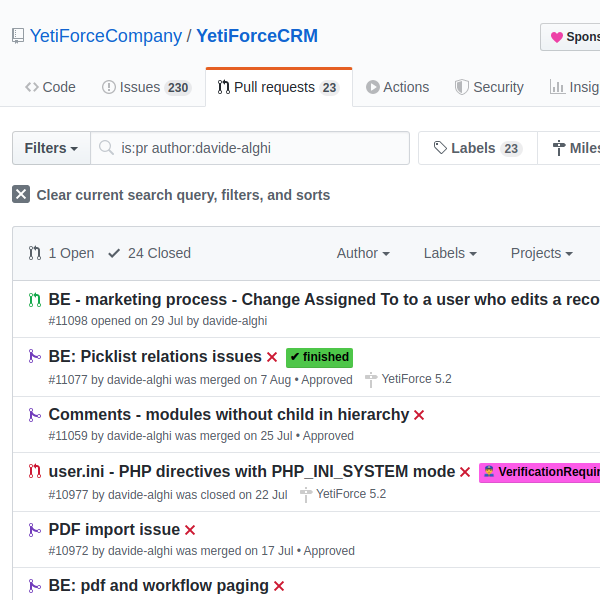Image resolution: width=600 pixels, height=600 pixels.
Task: Expand the Projects filter dropdown
Action: (x=541, y=253)
